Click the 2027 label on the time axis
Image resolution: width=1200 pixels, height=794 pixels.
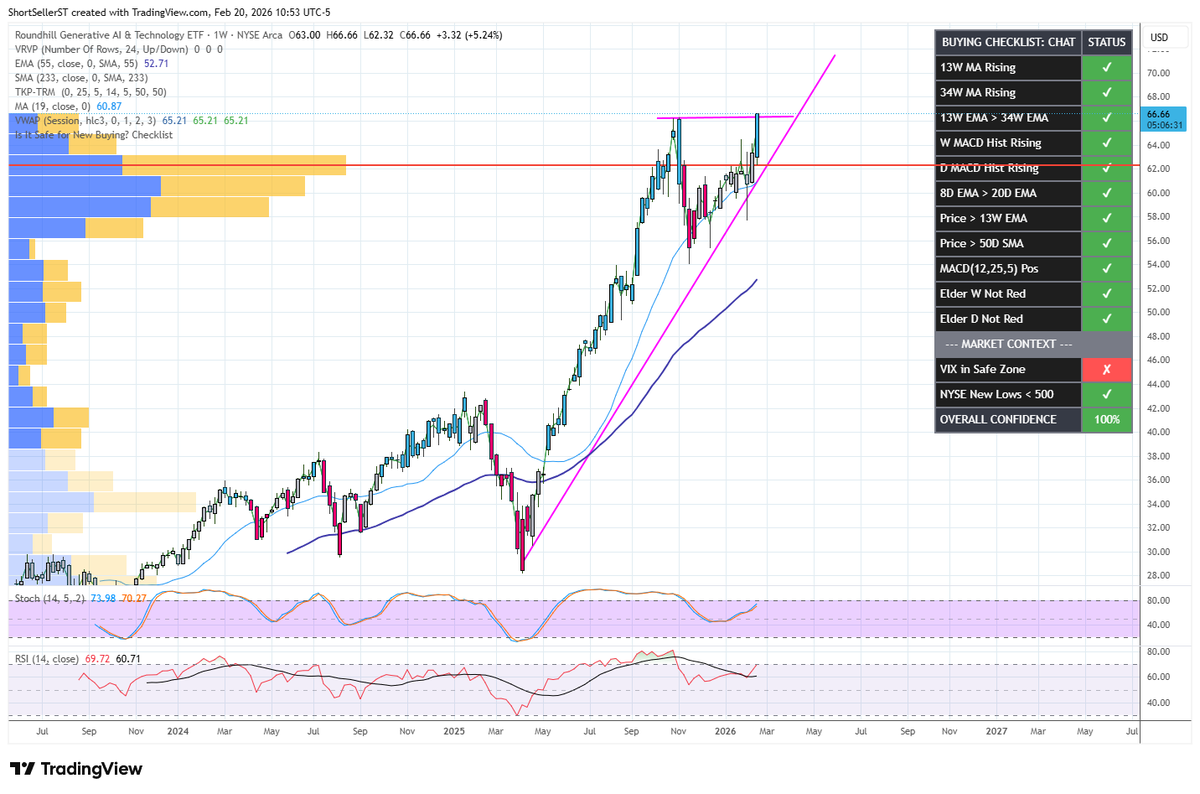tap(996, 733)
